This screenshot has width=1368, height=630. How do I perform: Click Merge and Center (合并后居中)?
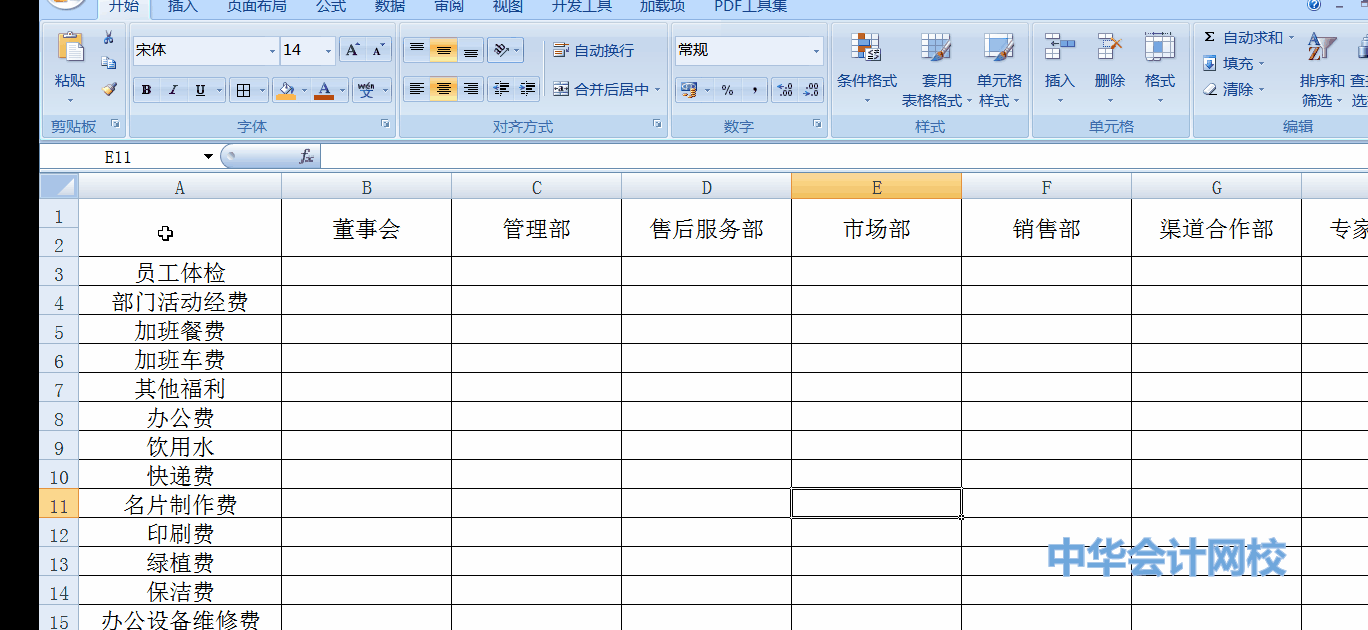click(x=601, y=89)
